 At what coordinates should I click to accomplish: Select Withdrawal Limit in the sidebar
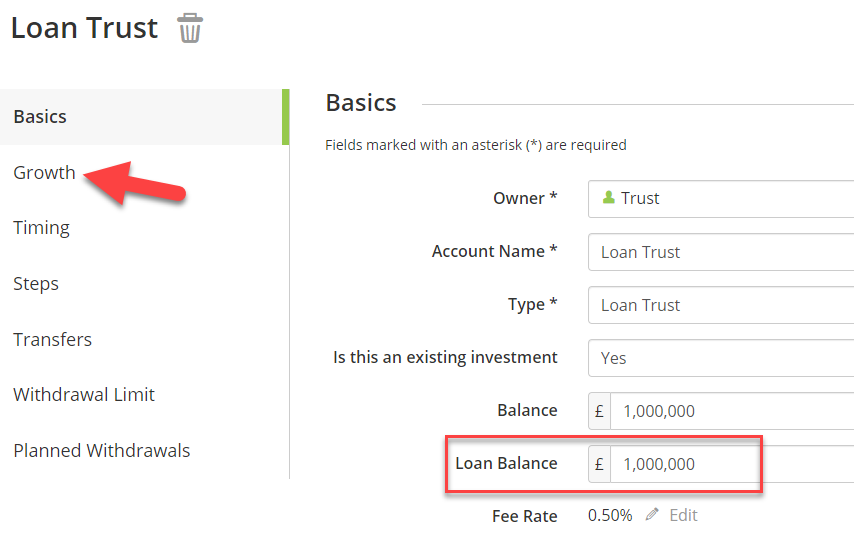84,394
